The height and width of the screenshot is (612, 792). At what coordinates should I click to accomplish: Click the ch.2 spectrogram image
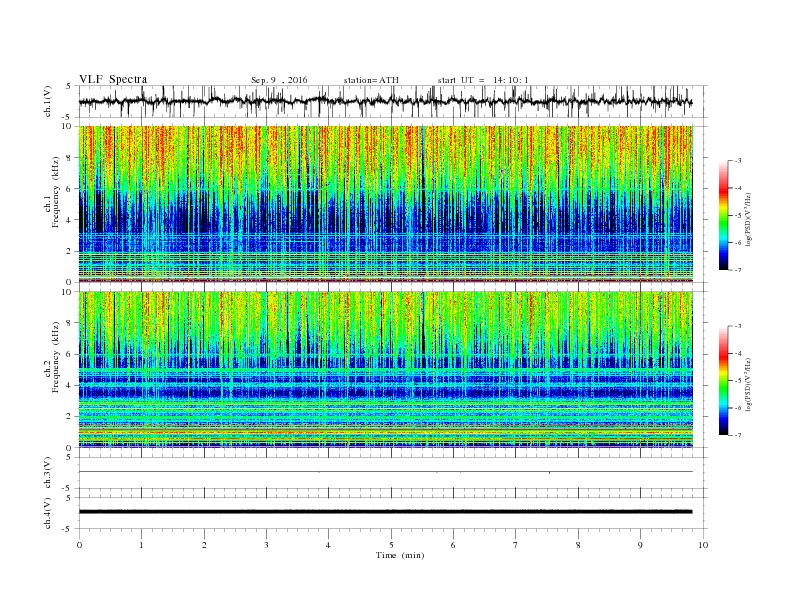pyautogui.click(x=386, y=369)
